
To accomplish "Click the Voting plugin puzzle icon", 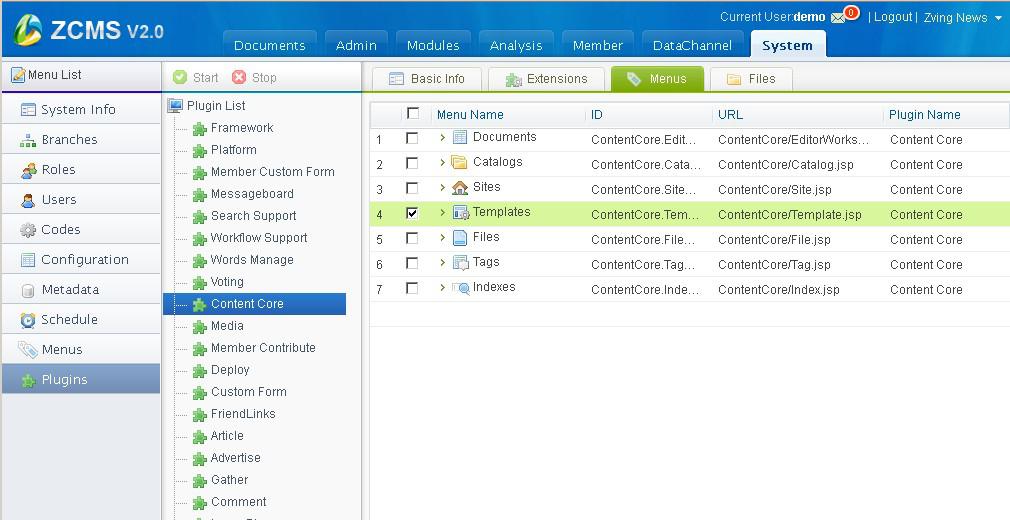I will click(x=200, y=283).
